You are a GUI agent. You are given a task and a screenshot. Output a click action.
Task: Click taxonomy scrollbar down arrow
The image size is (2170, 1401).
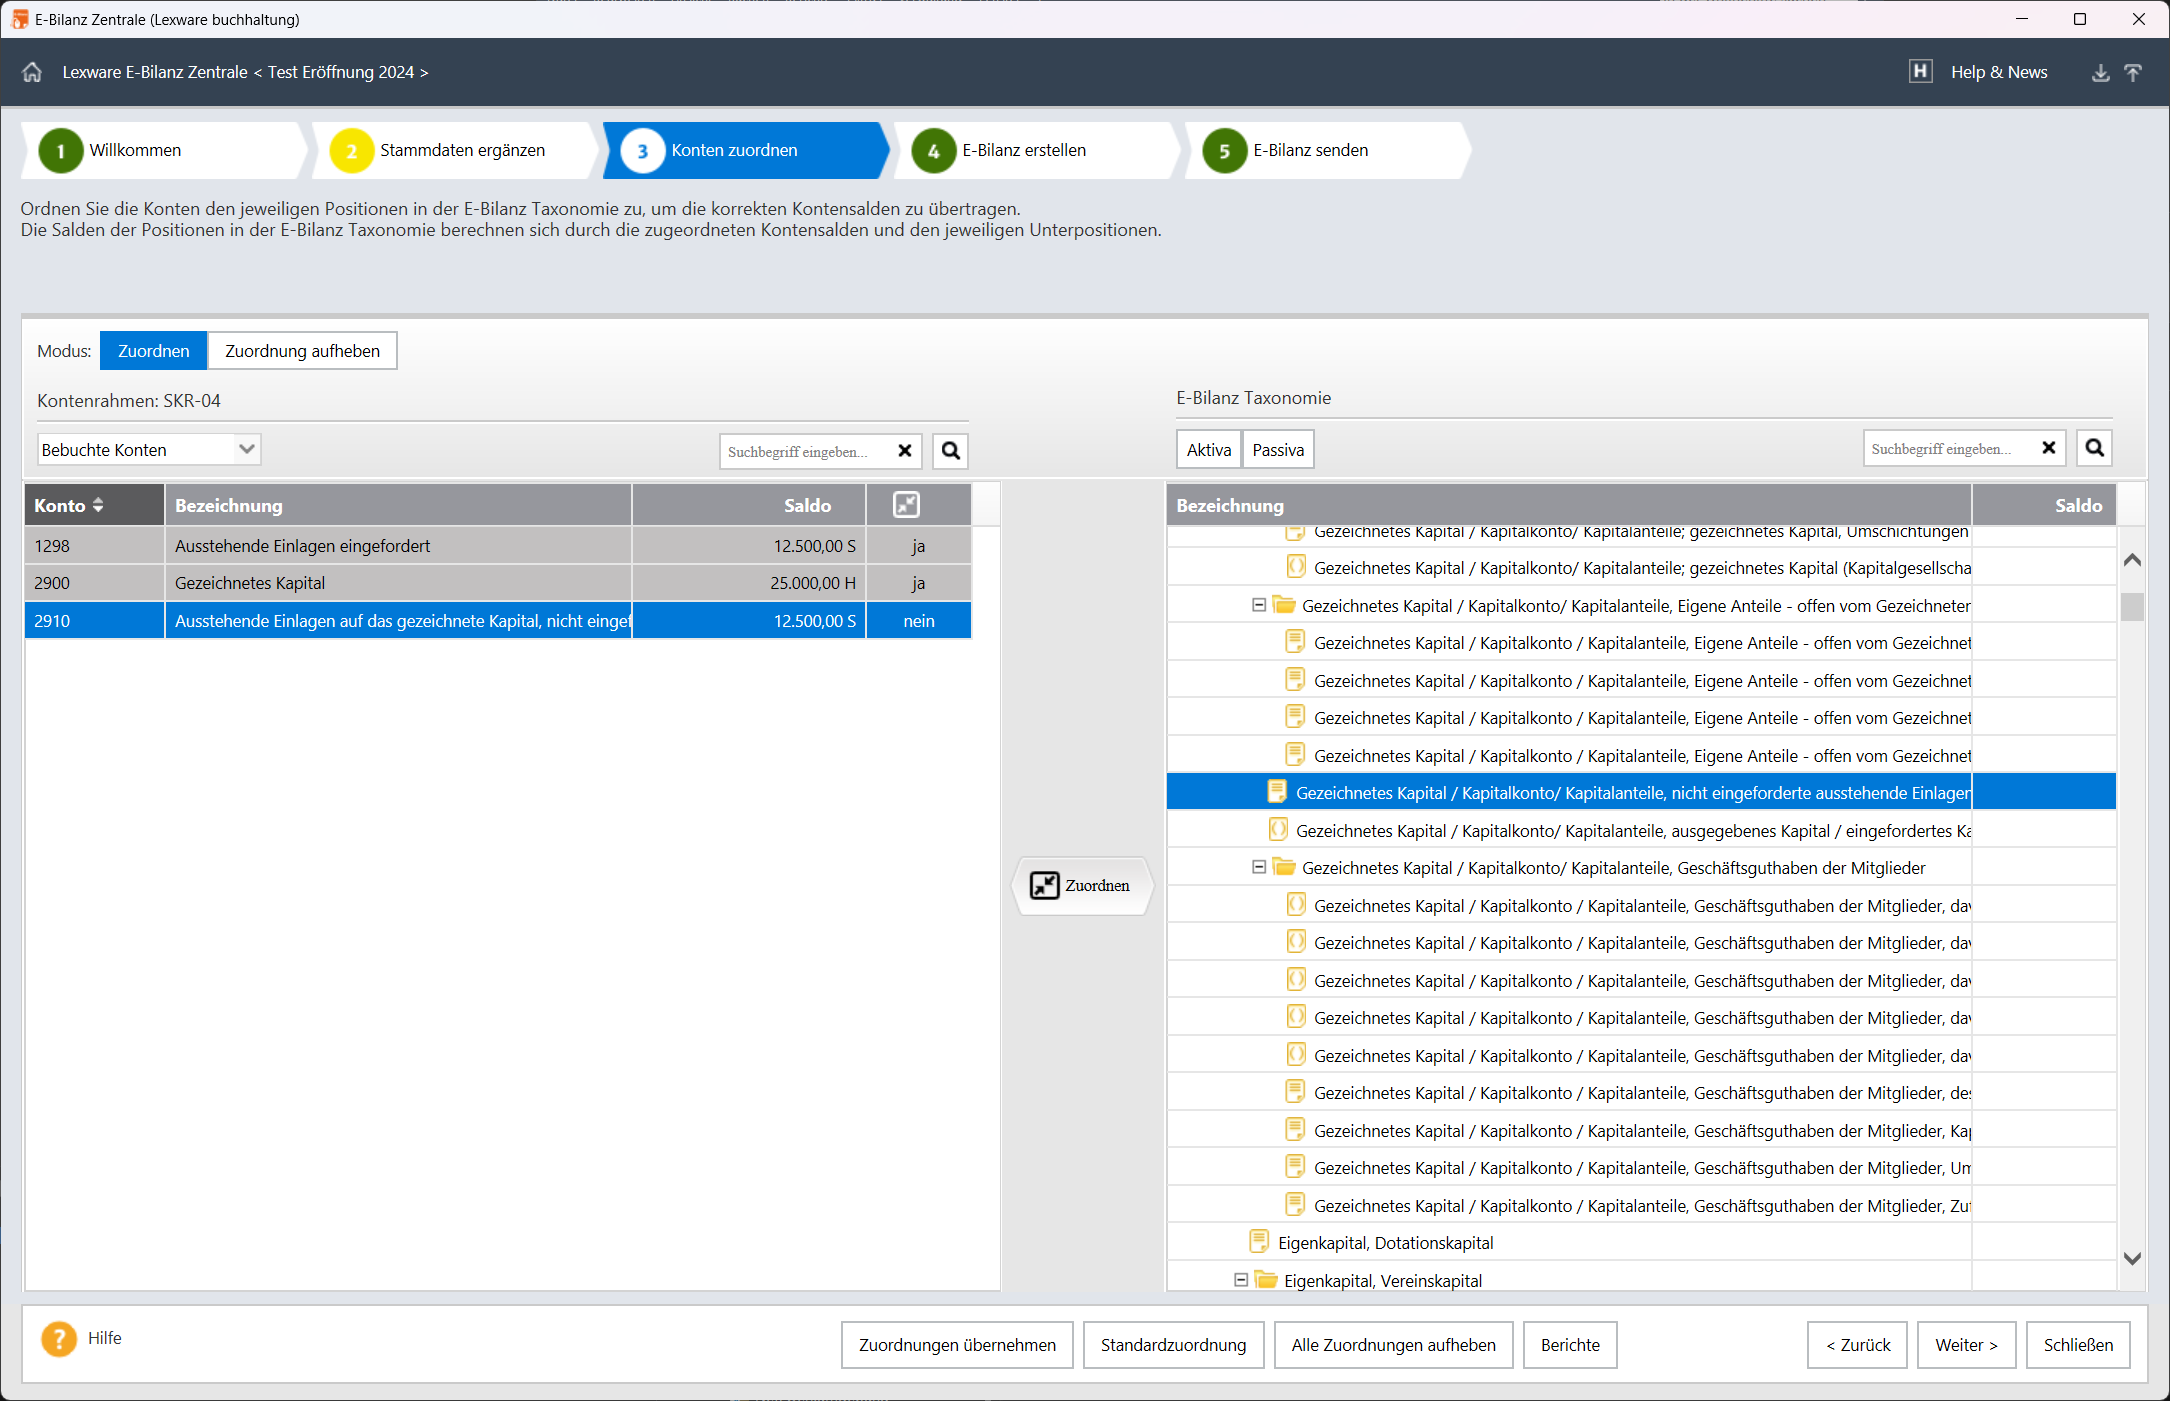[2132, 1258]
